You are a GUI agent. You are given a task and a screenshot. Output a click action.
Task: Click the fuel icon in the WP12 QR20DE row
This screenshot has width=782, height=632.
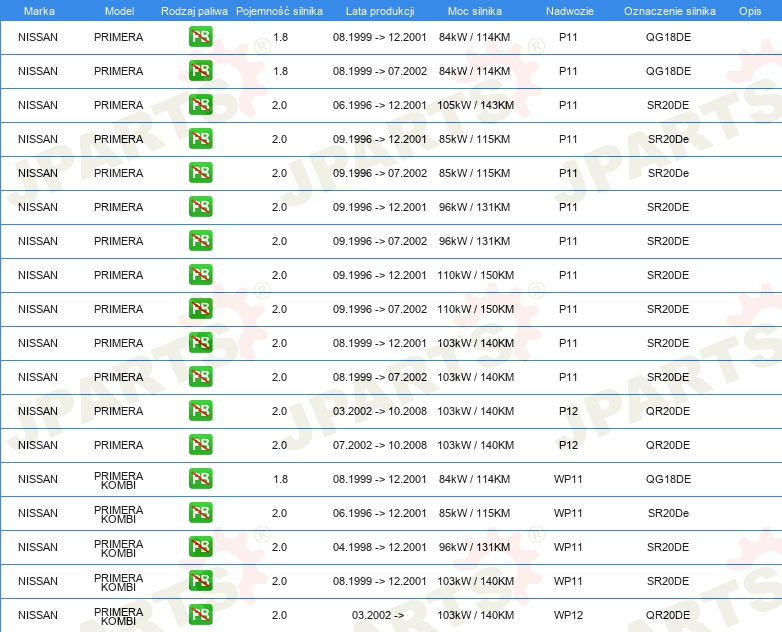point(200,615)
